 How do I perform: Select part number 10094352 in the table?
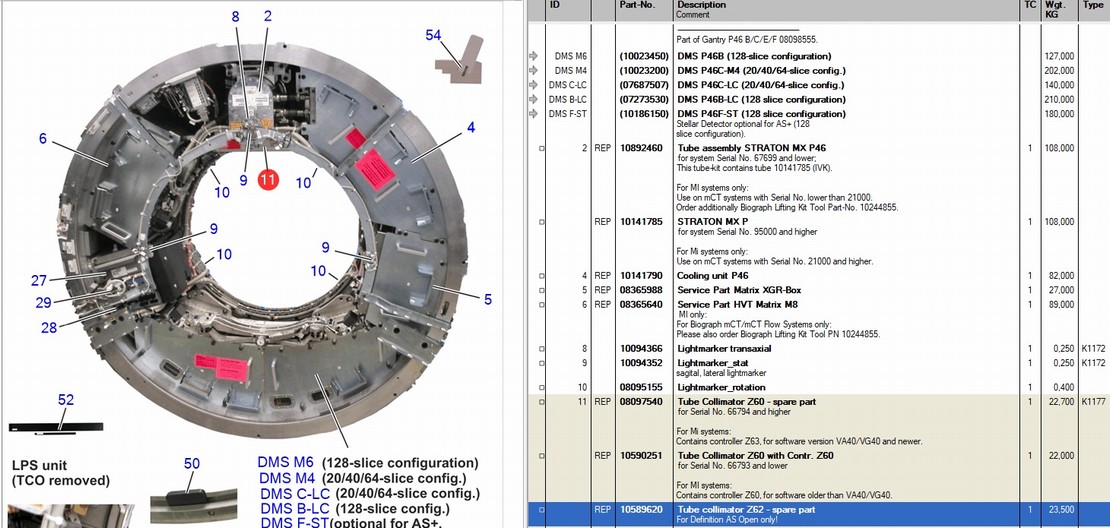point(641,363)
